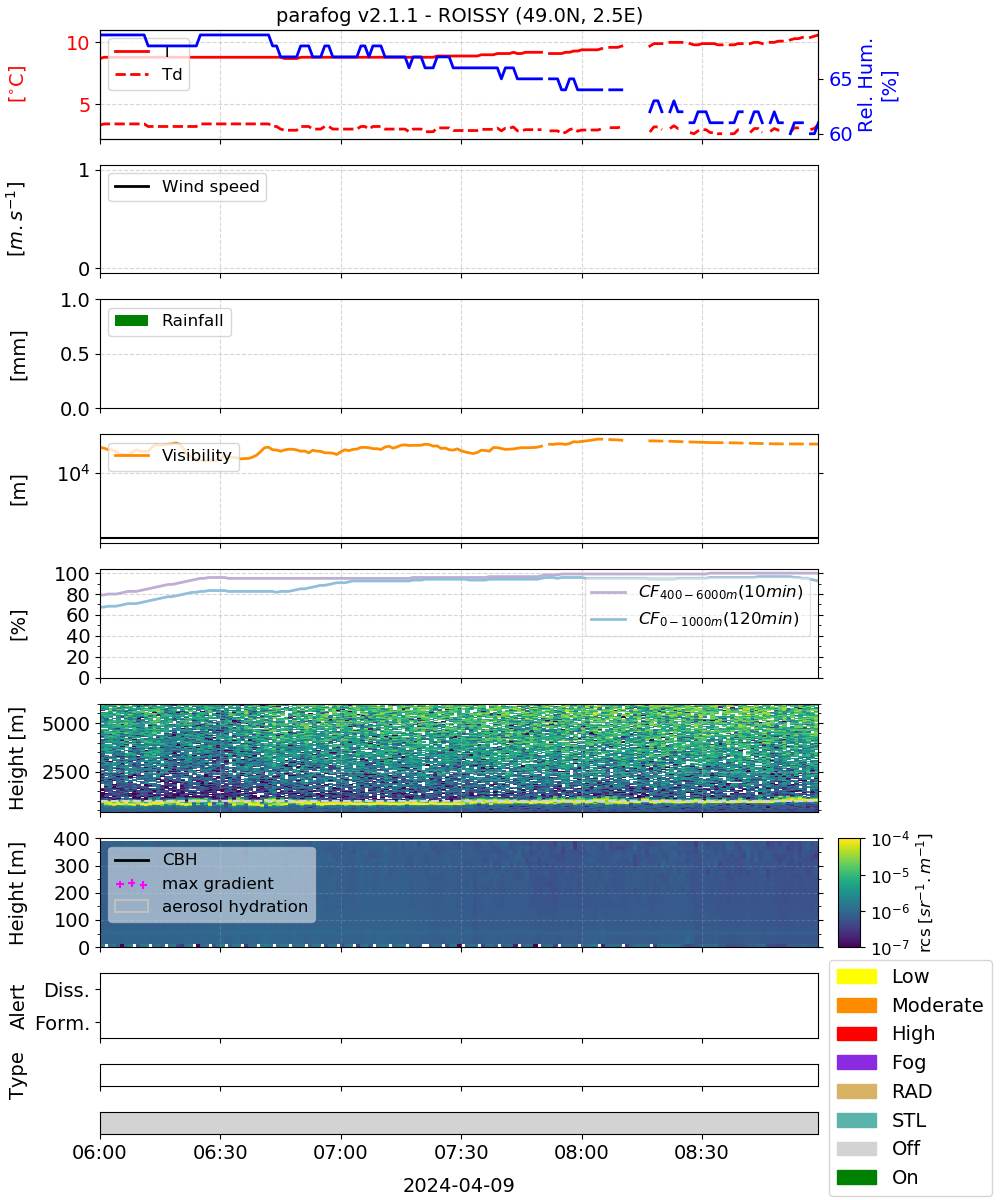Image resolution: width=1000 pixels, height=1200 pixels.
Task: Click the dashed Td legend entry
Action: 150,73
